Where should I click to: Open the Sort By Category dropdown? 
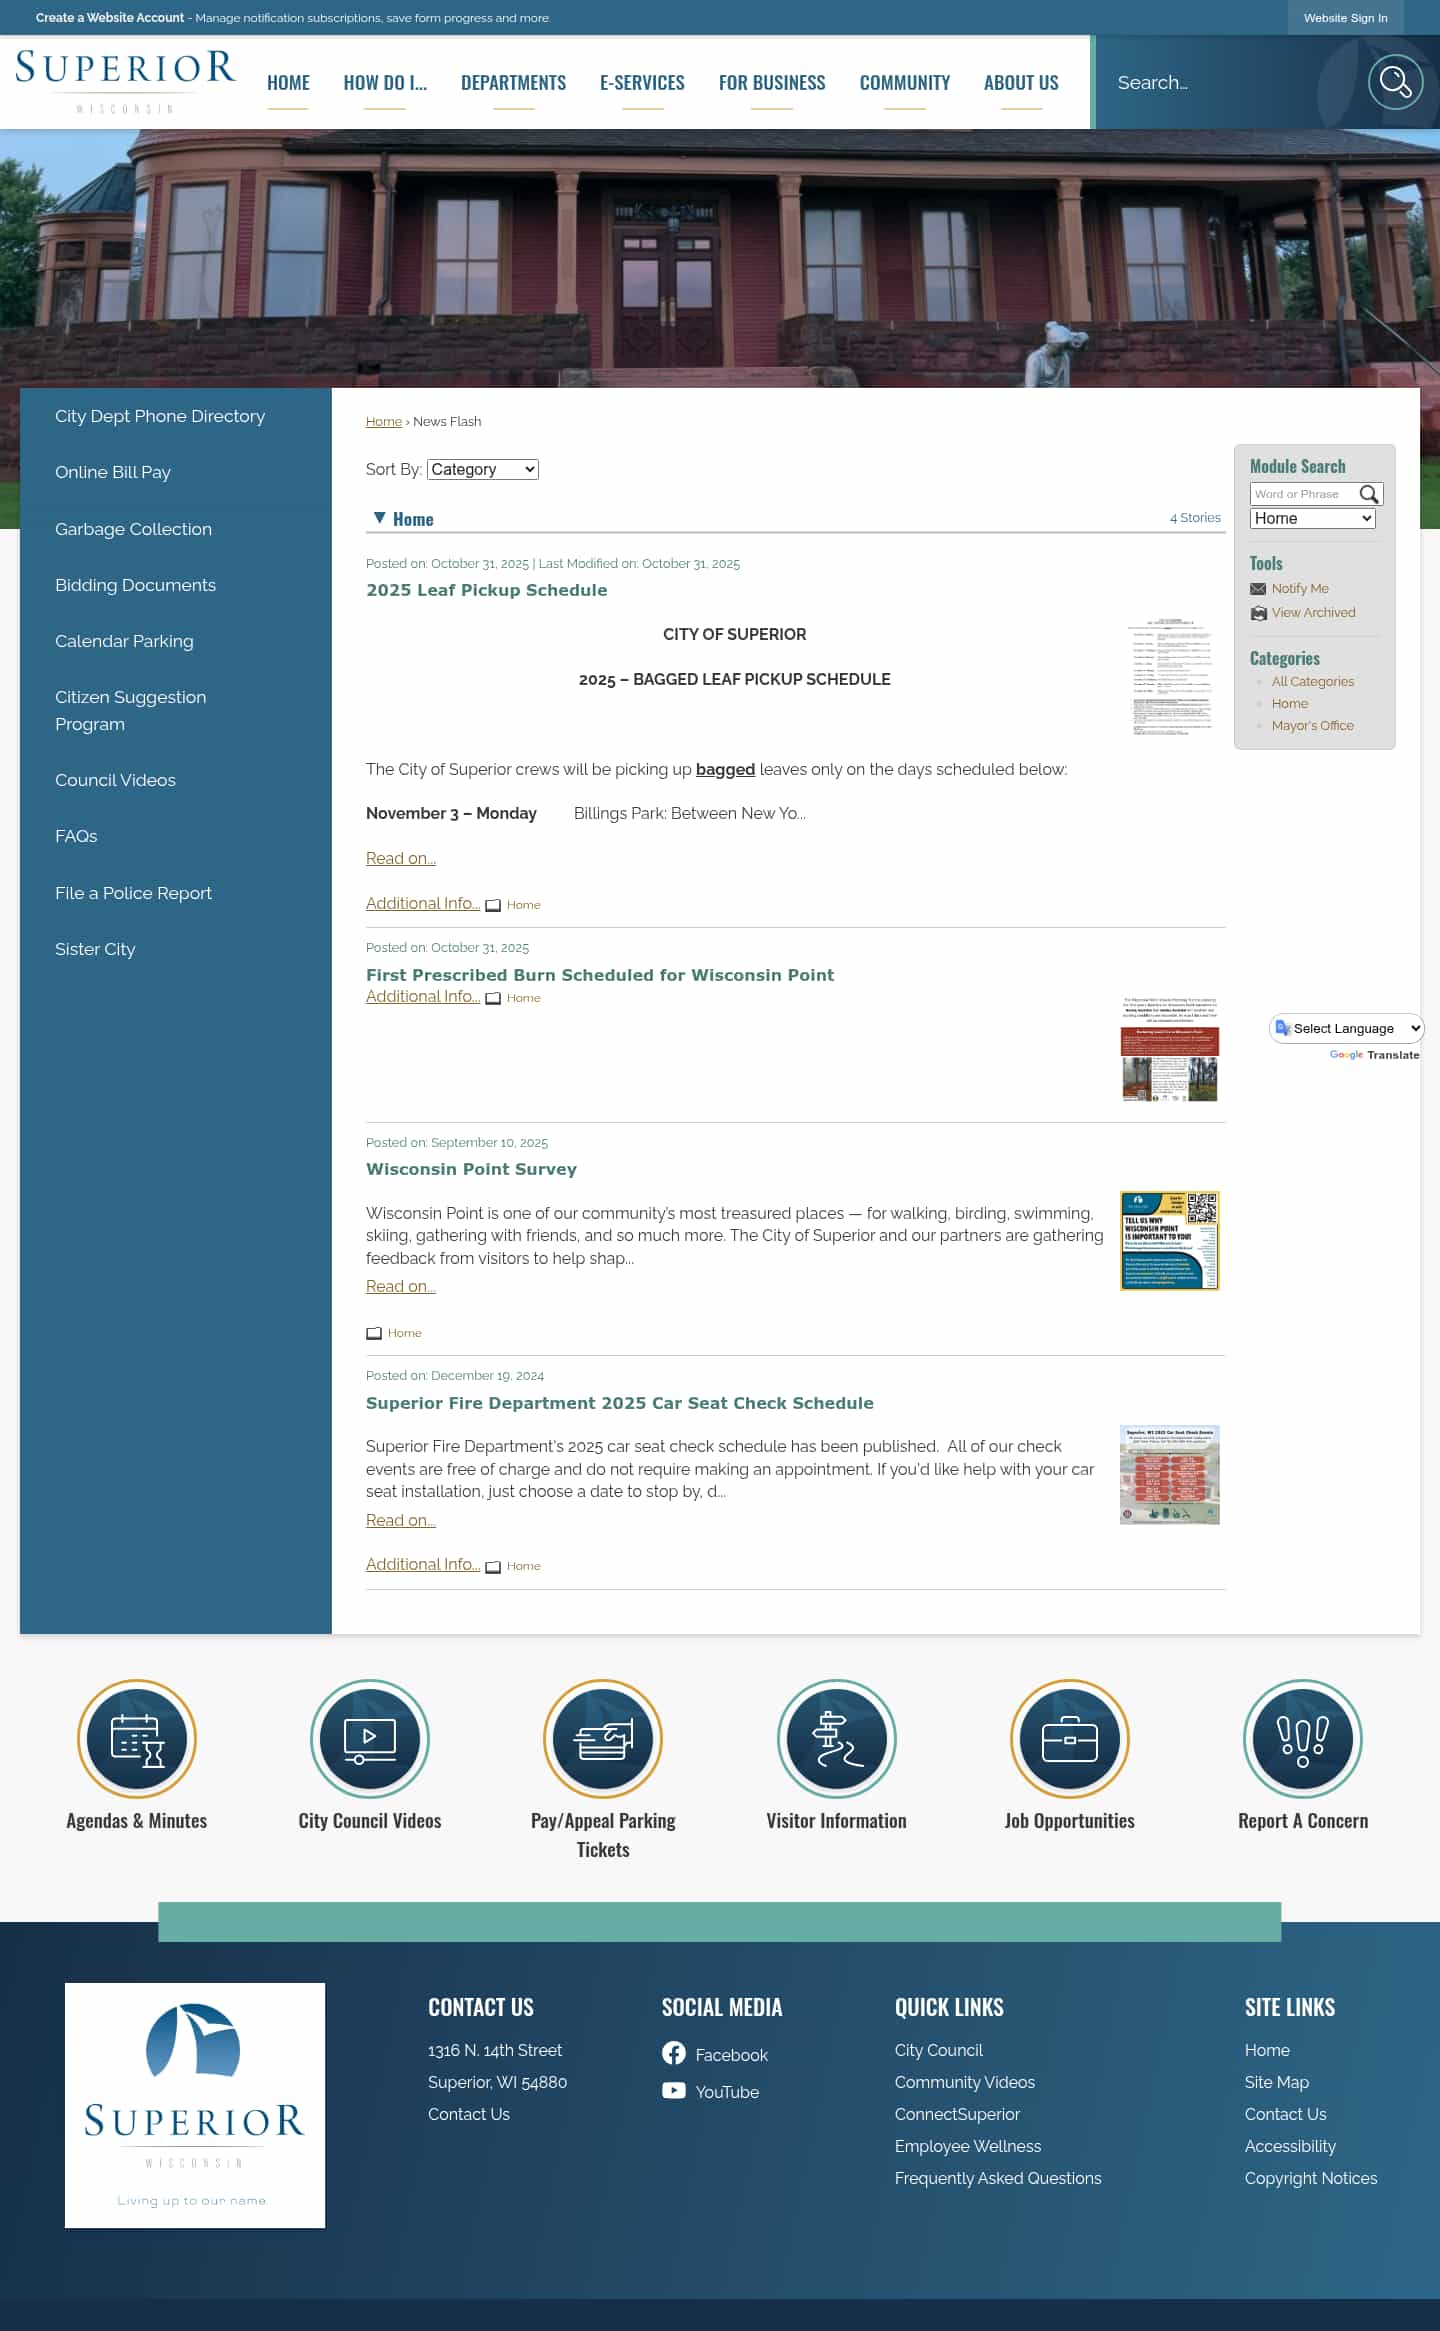(483, 469)
